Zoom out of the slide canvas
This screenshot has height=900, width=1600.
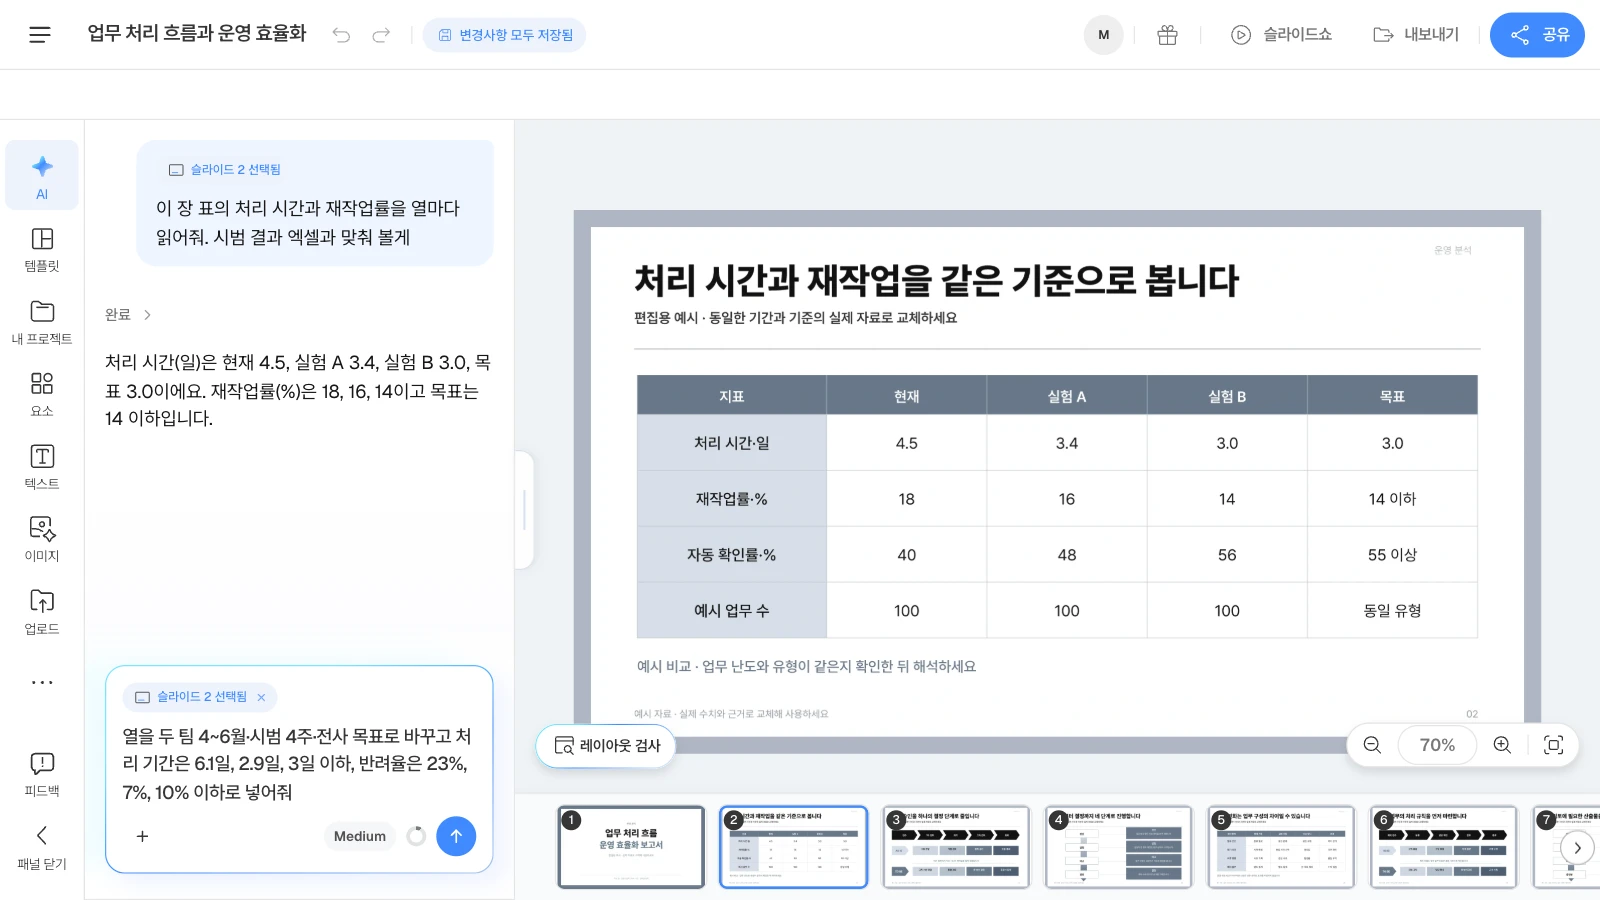tap(1372, 745)
